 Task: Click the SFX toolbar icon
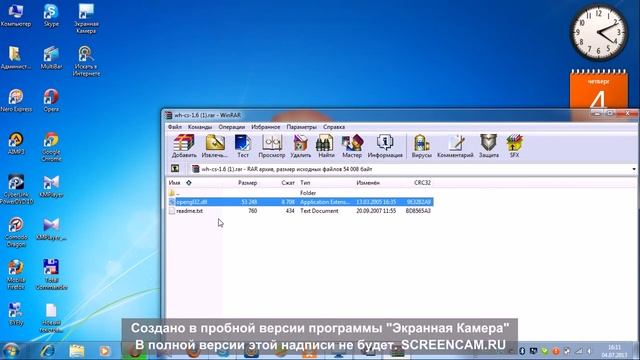[514, 146]
